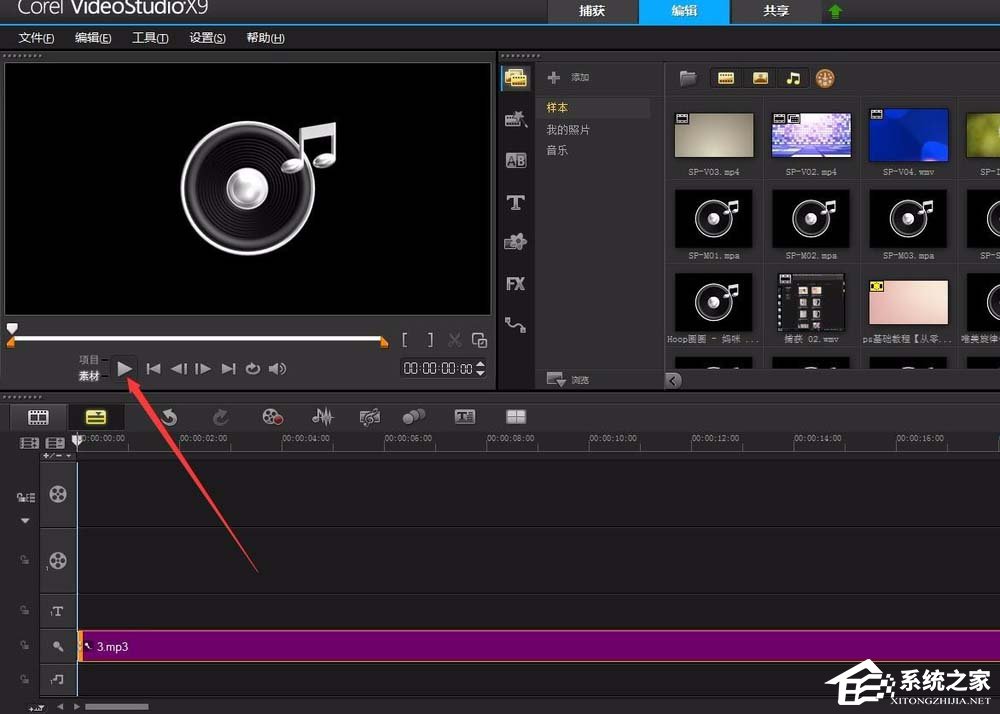Image resolution: width=1000 pixels, height=714 pixels.
Task: Open the 设置 (Settings) menu
Action: 207,38
